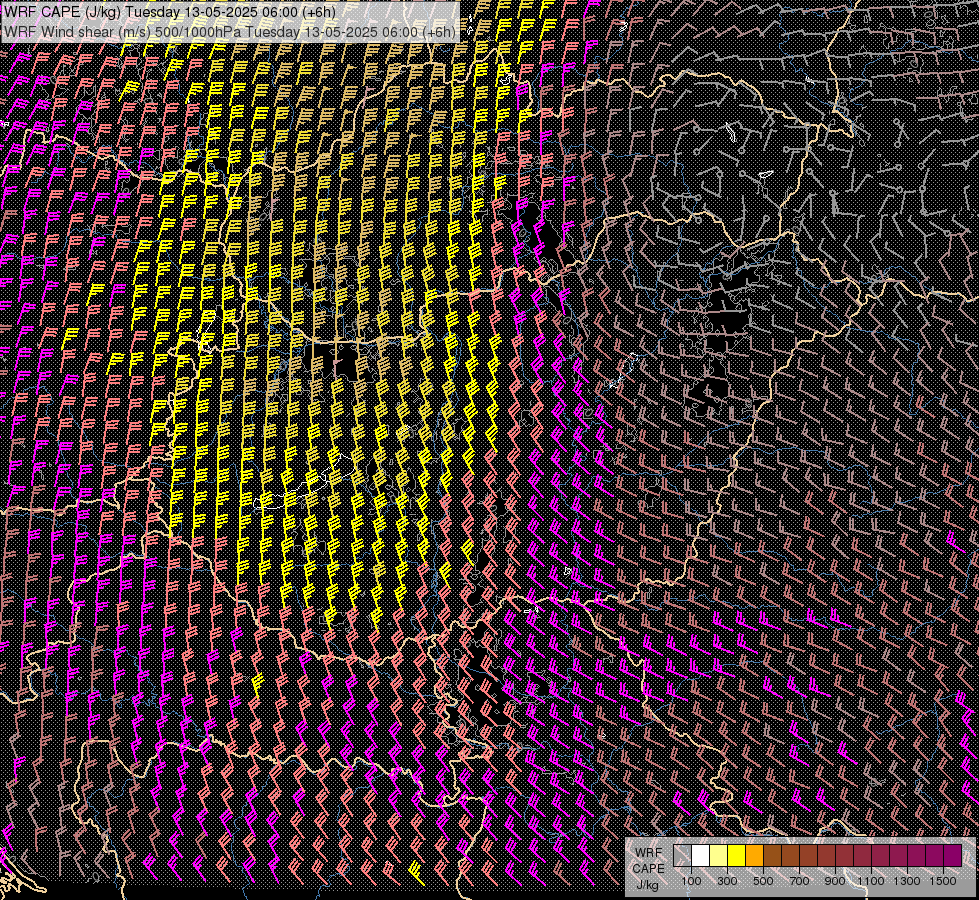Select the pale yellow legend swatch

pos(719,856)
